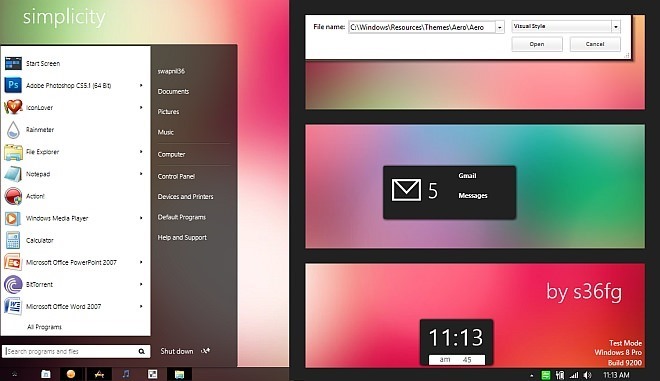Open the white file icon on taskbar
The image size is (660, 381).
(45, 374)
